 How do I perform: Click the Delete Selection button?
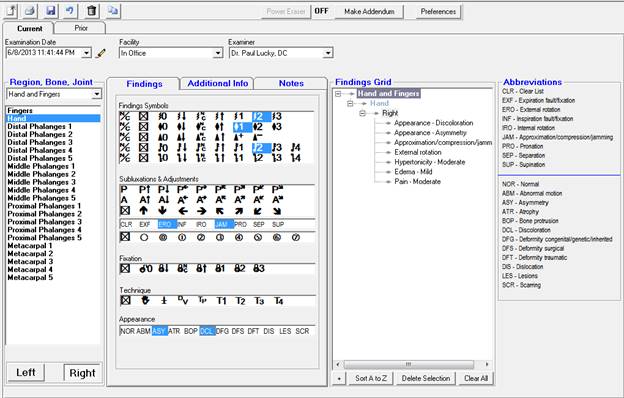pos(426,378)
